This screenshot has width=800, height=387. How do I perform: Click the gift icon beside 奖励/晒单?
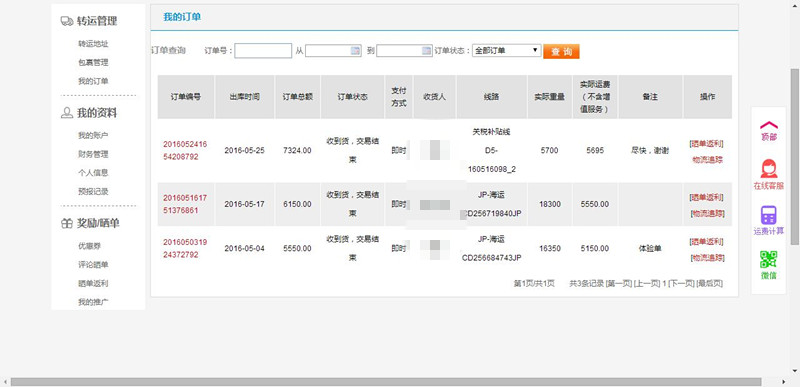click(66, 223)
